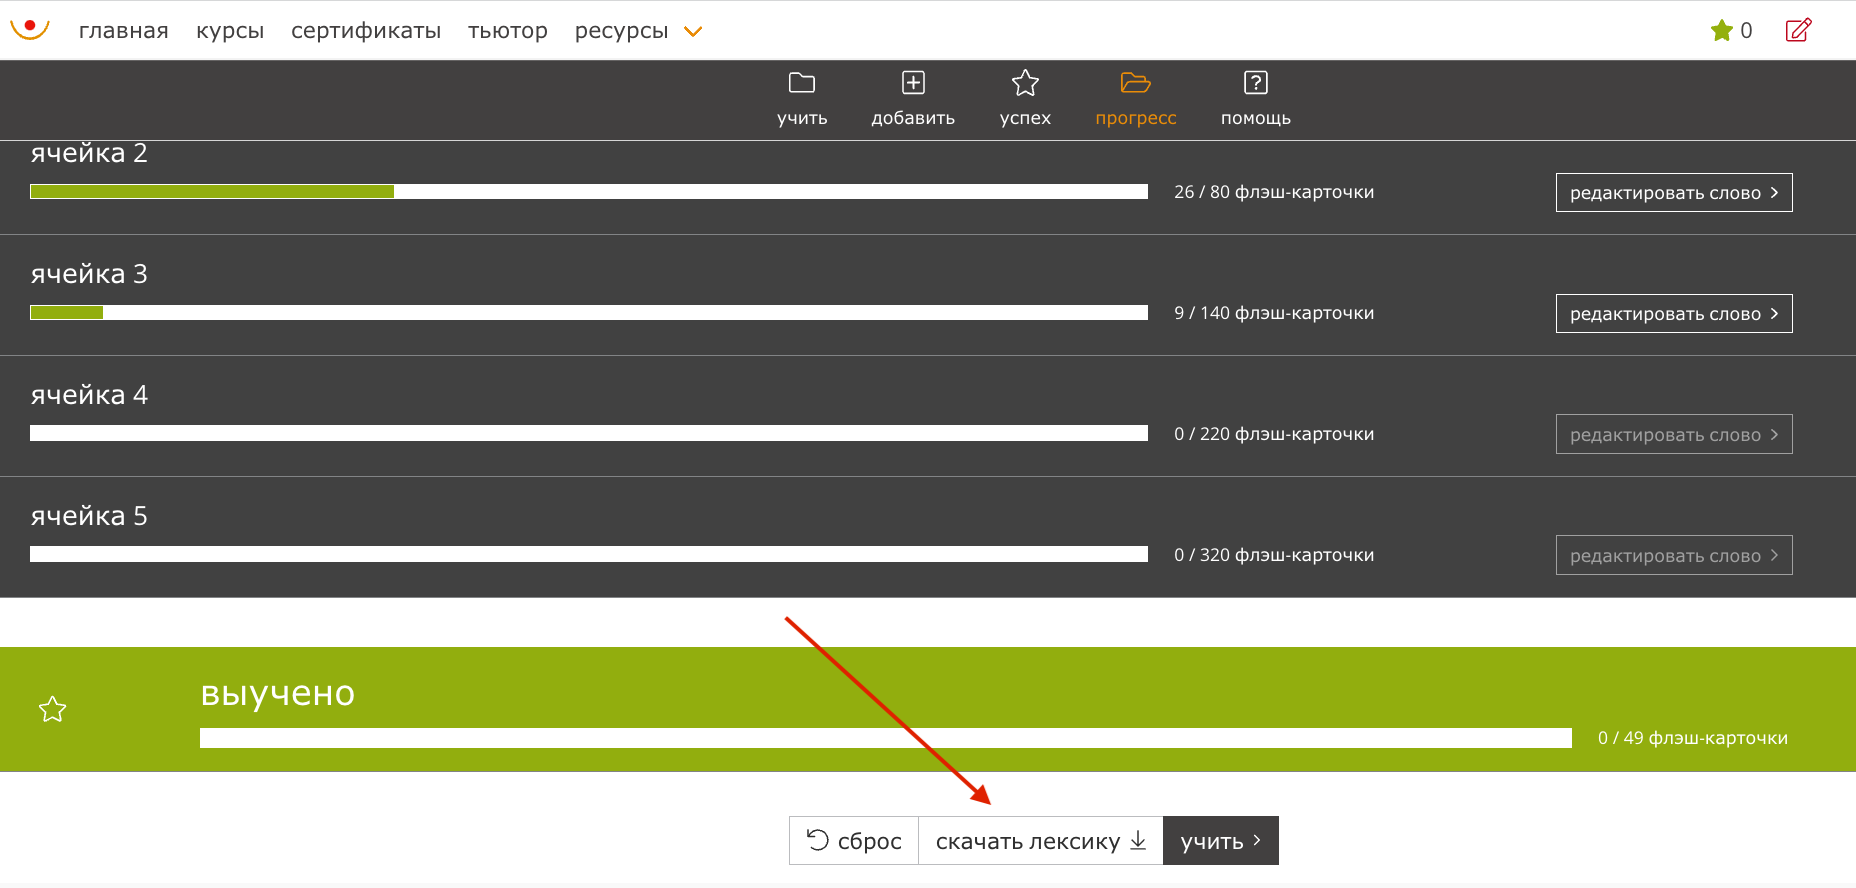Image resolution: width=1856 pixels, height=888 pixels.
Task: Open the курсы menu item
Action: click(x=230, y=31)
